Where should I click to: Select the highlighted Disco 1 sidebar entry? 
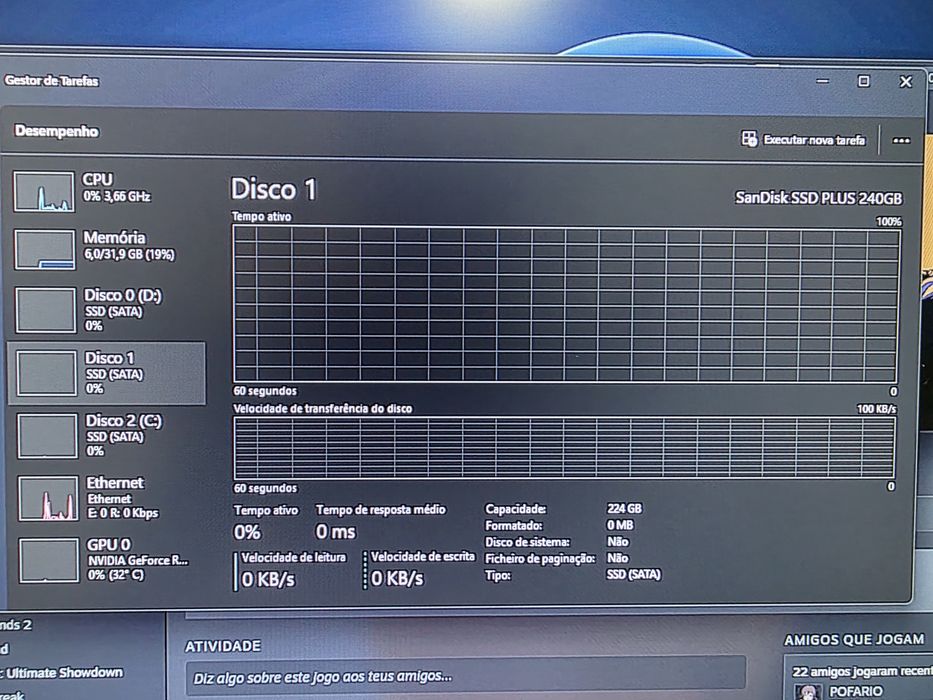point(107,373)
